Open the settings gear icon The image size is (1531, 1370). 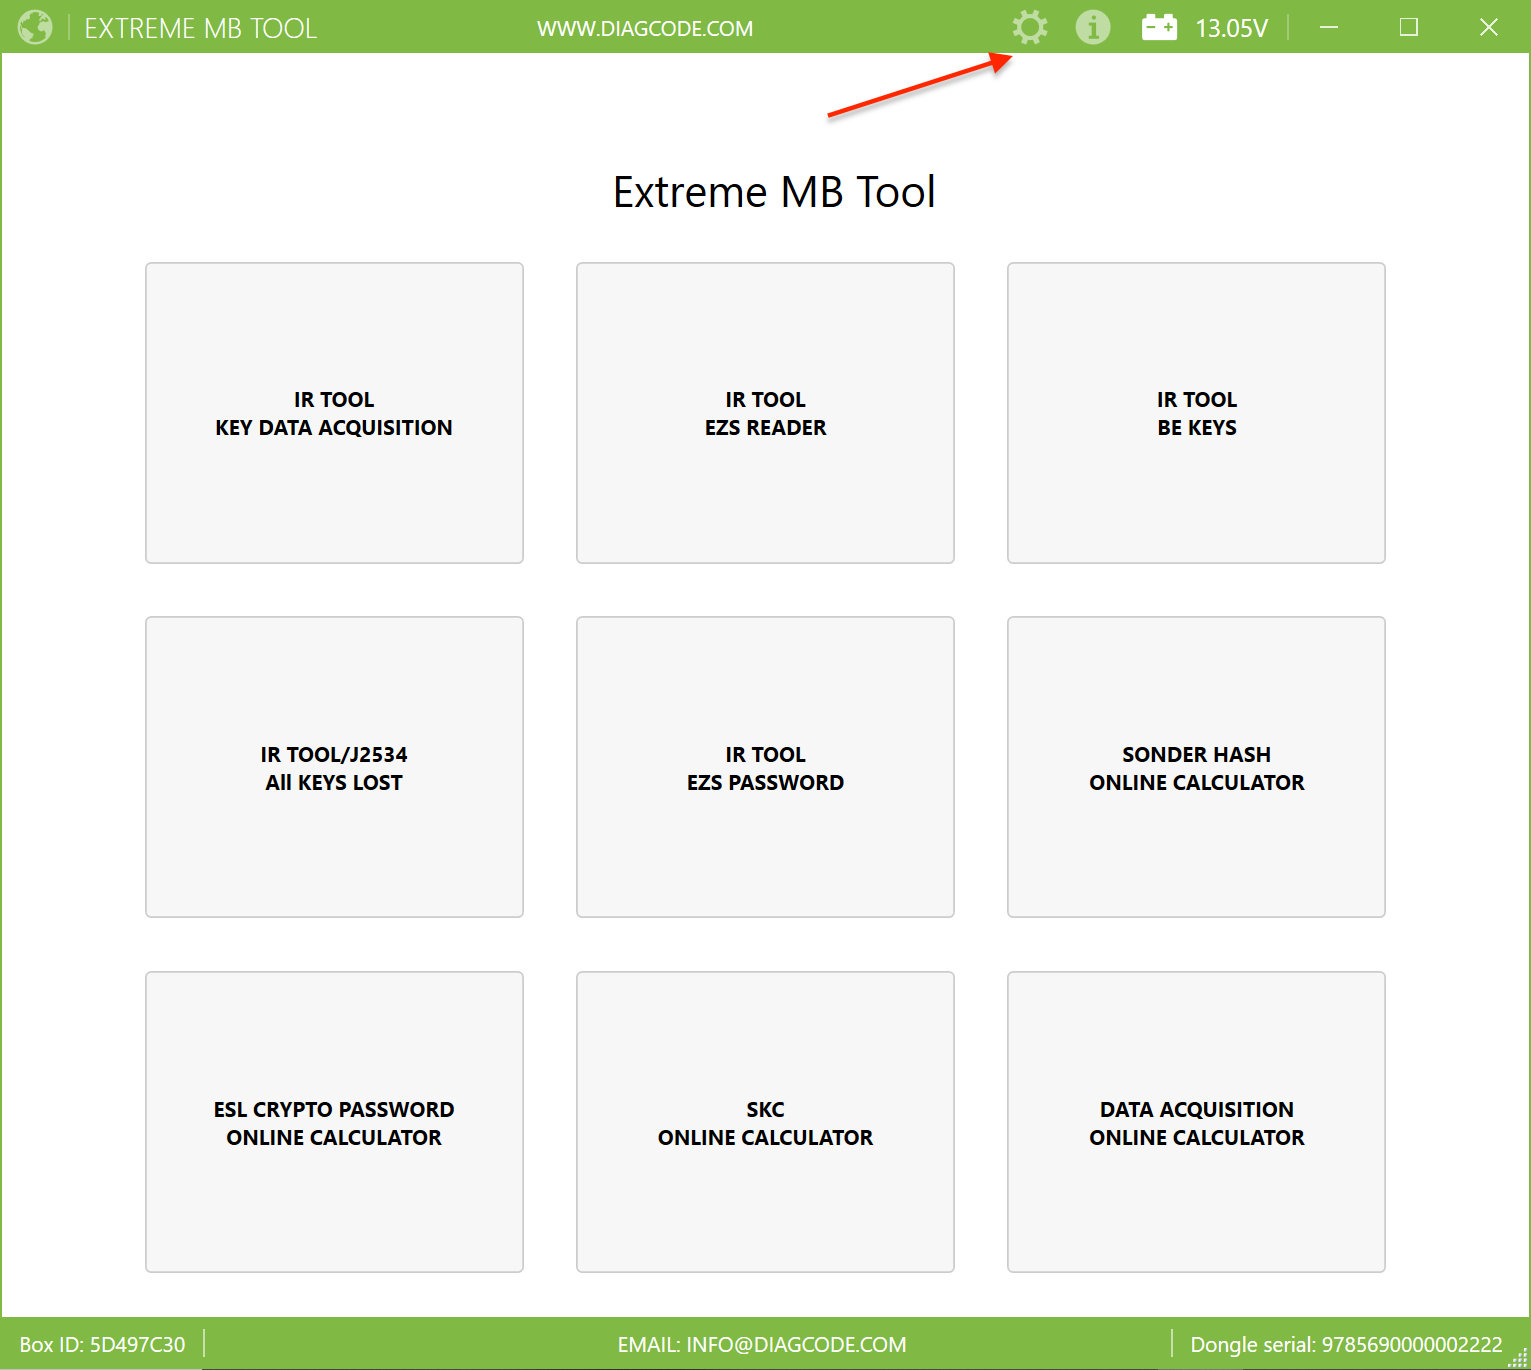click(x=1030, y=27)
